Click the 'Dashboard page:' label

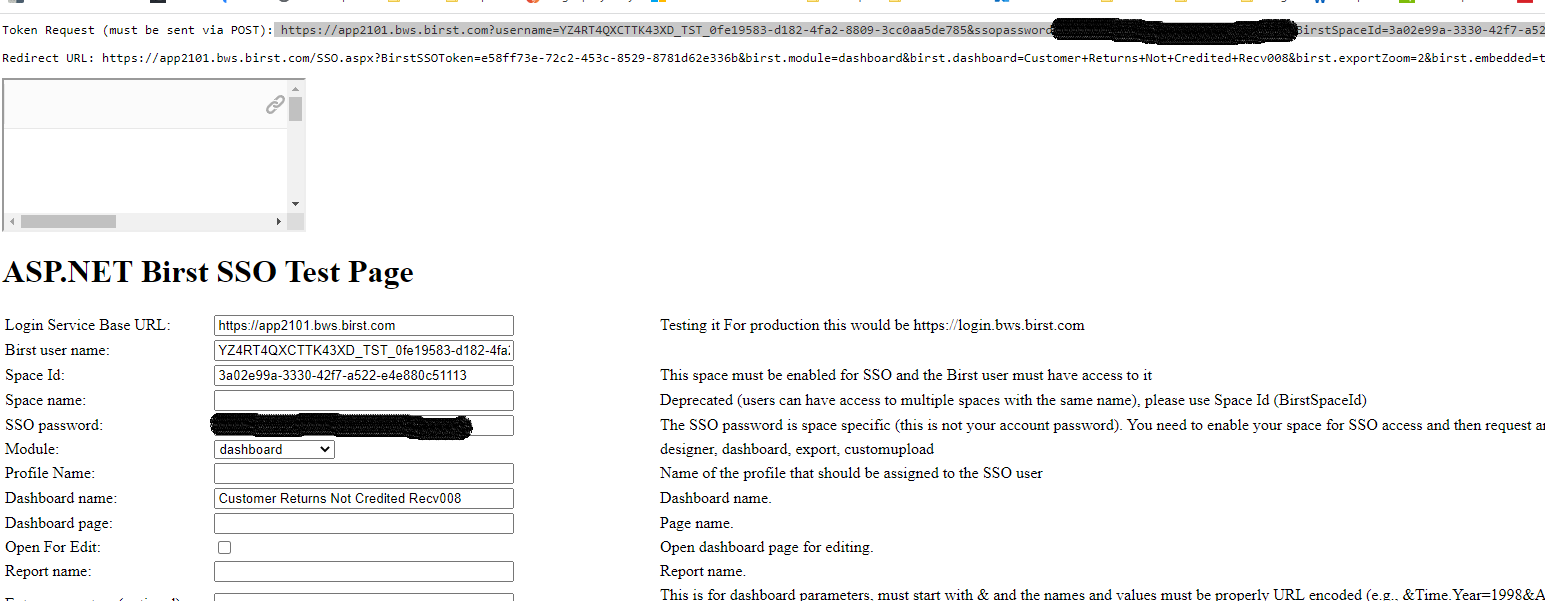[59, 523]
